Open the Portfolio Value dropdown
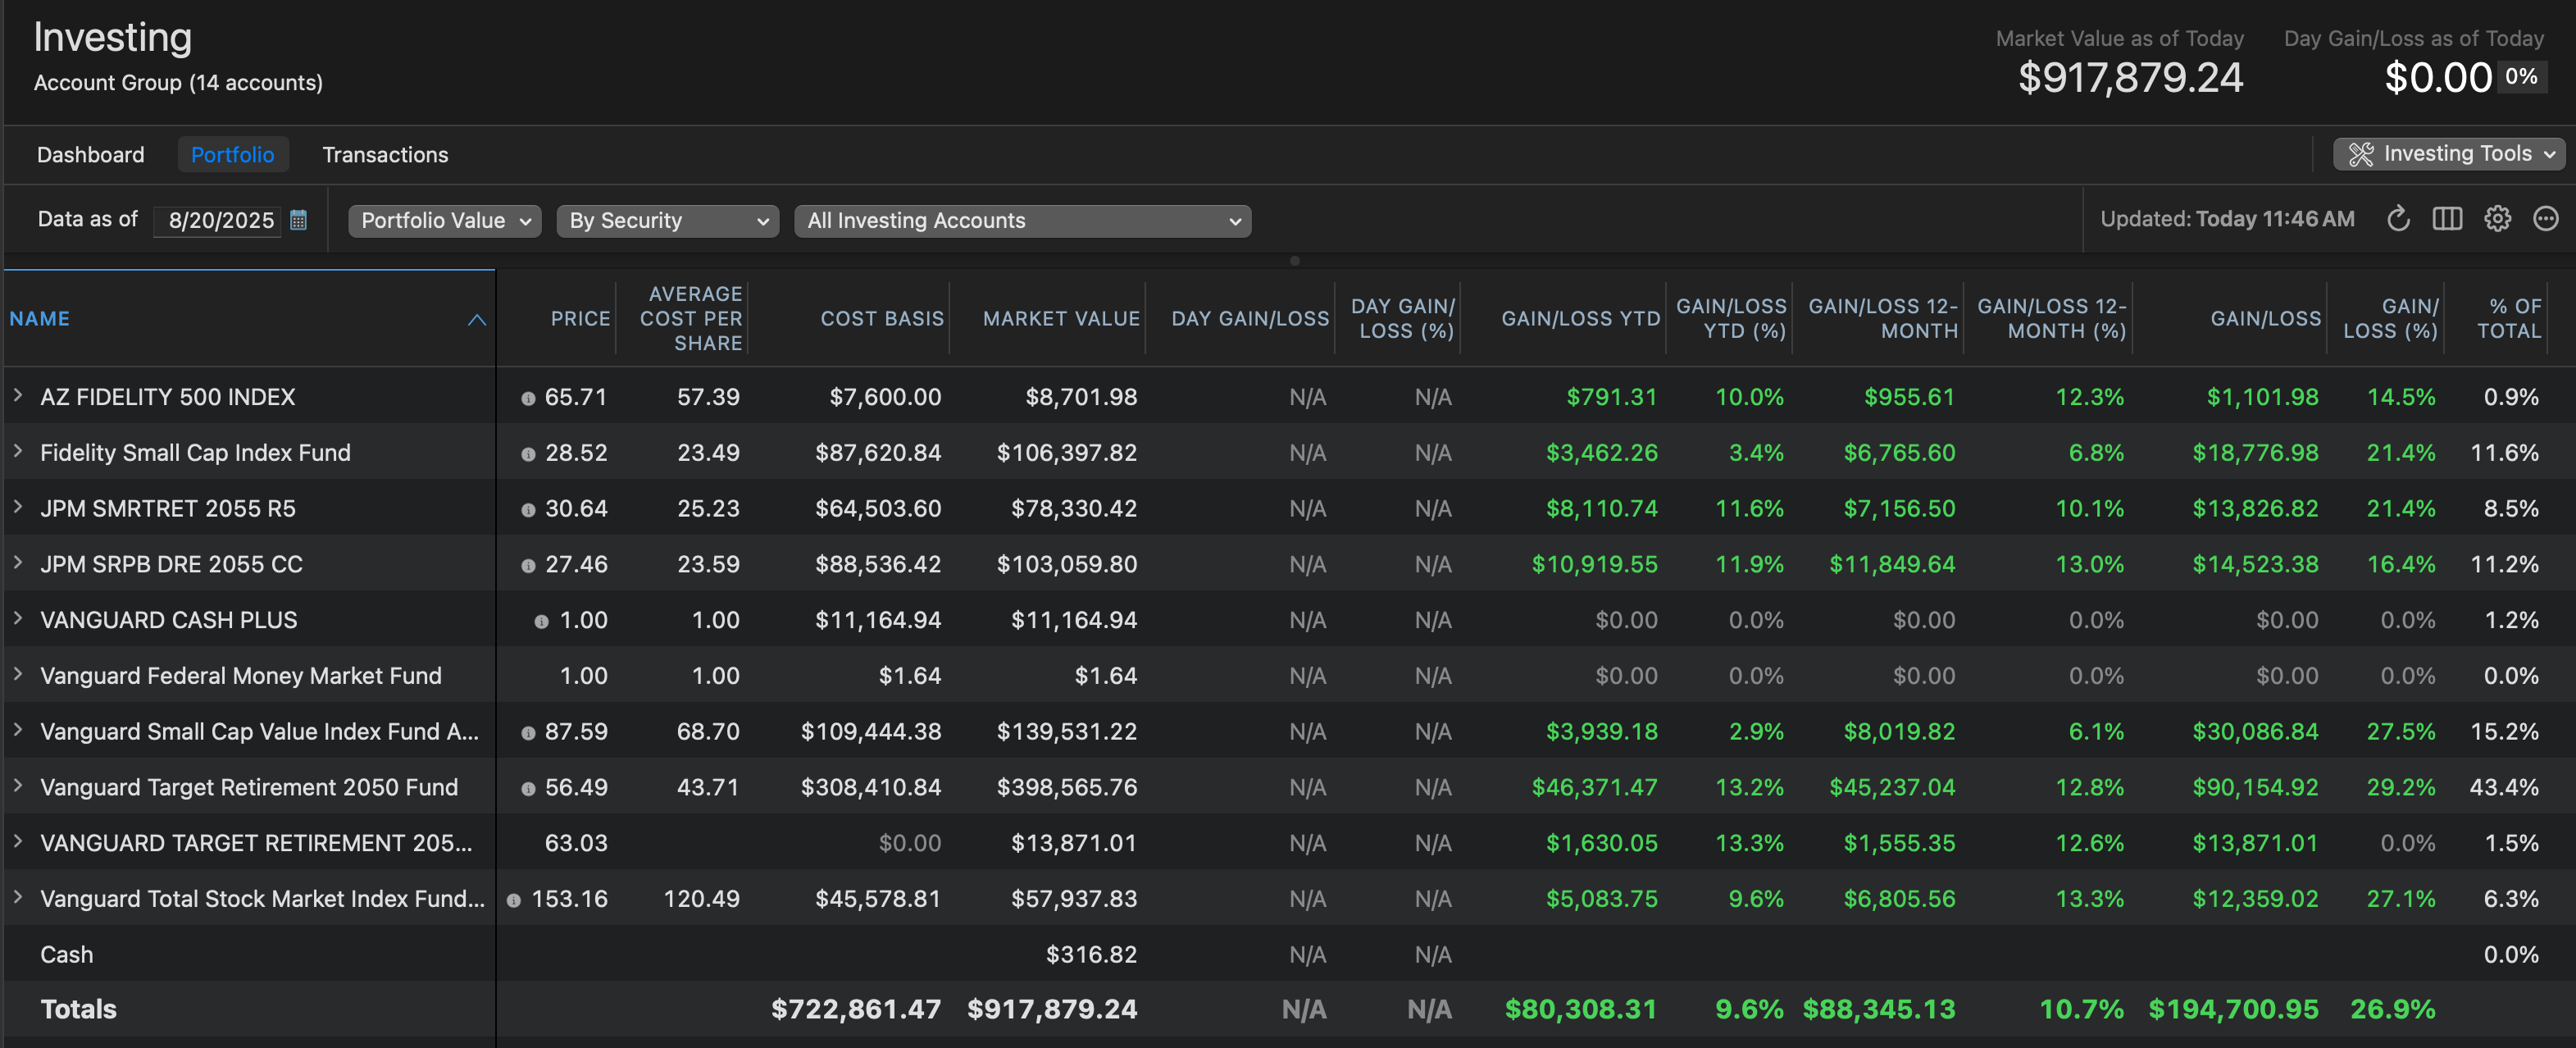 [444, 221]
